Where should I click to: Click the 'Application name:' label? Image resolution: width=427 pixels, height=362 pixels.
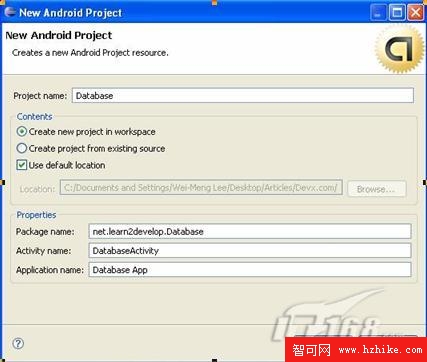(50, 270)
